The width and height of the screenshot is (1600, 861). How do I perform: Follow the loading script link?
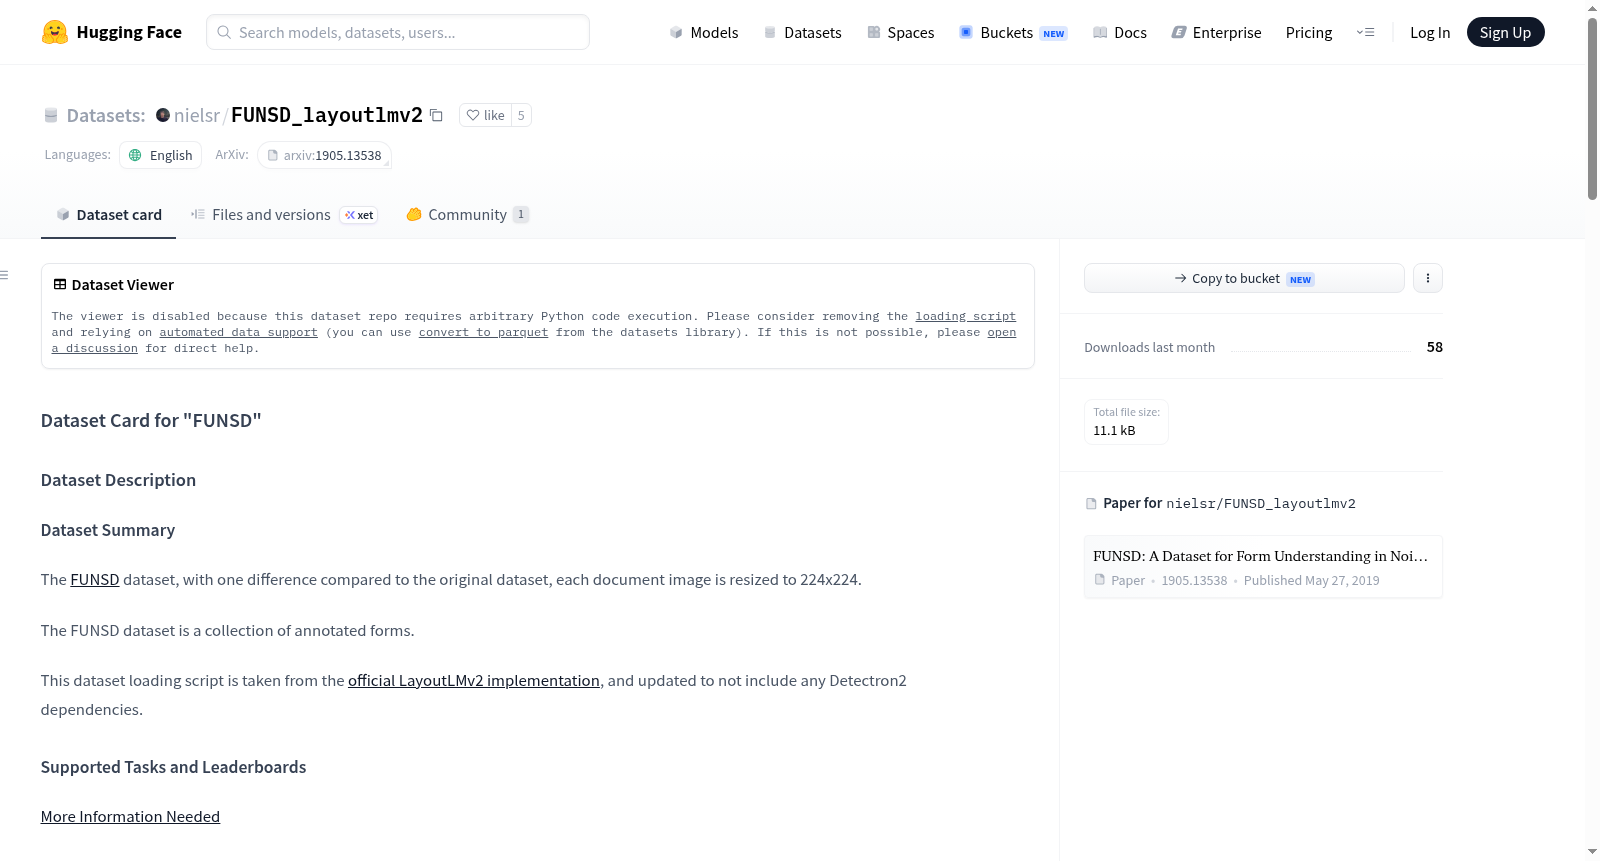[965, 316]
